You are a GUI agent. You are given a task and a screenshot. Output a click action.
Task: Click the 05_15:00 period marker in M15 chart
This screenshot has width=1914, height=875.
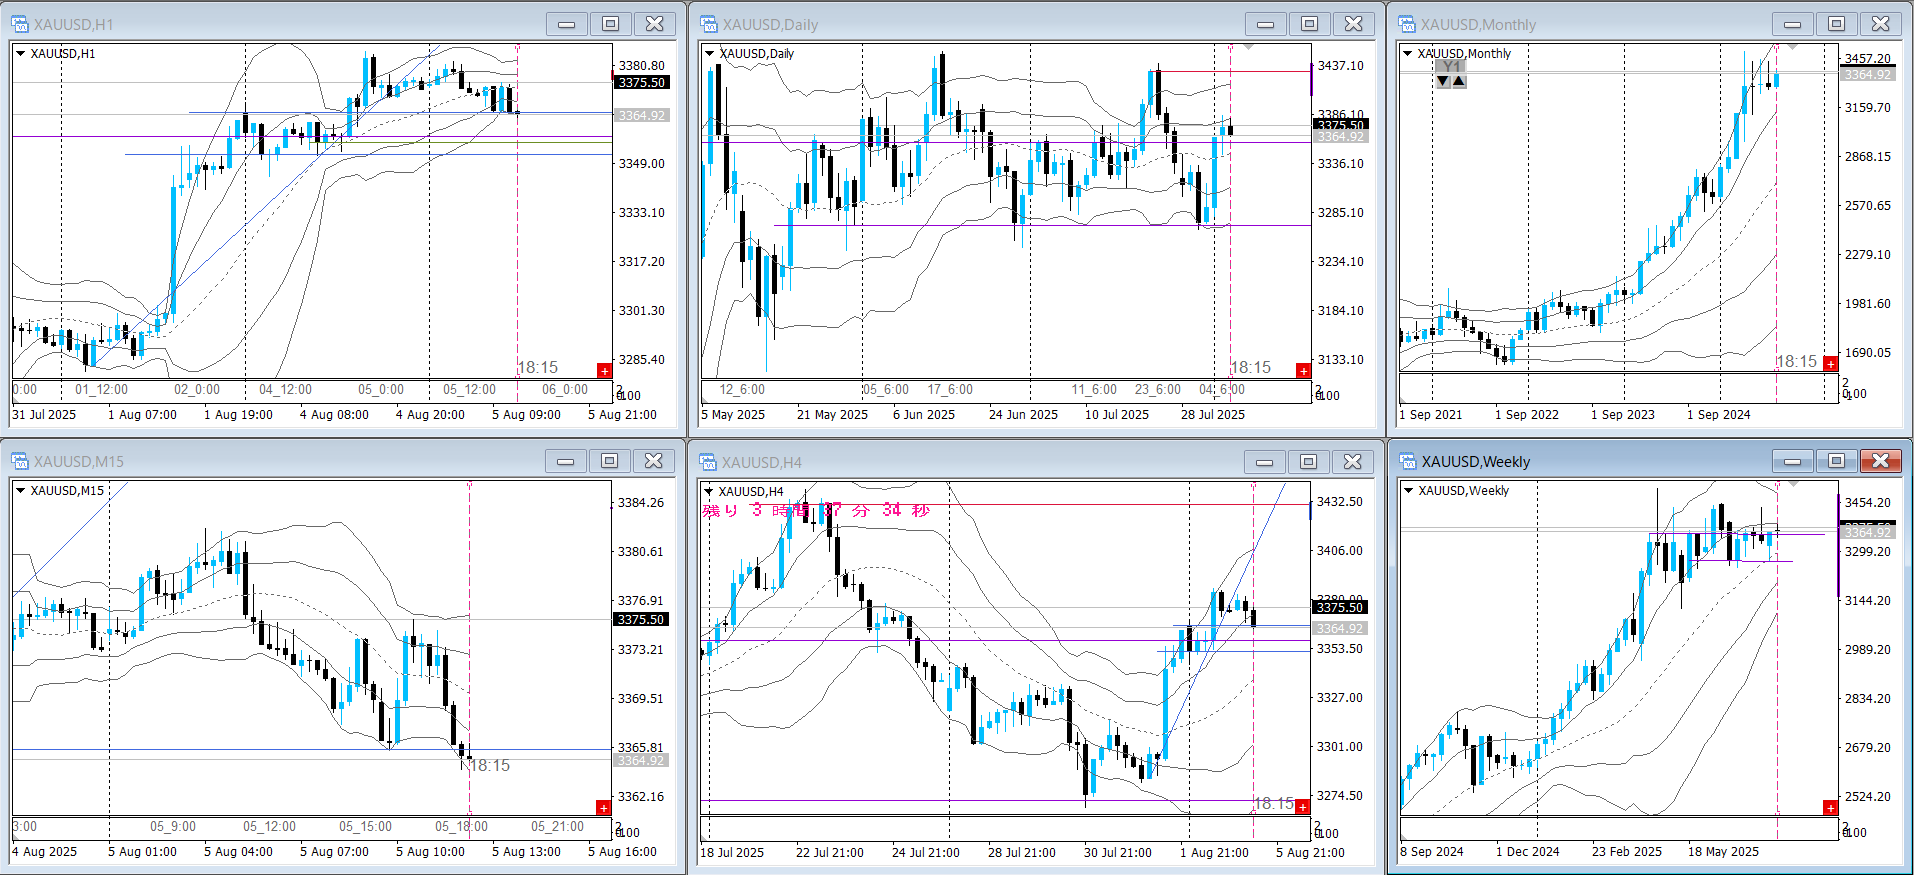coord(365,827)
